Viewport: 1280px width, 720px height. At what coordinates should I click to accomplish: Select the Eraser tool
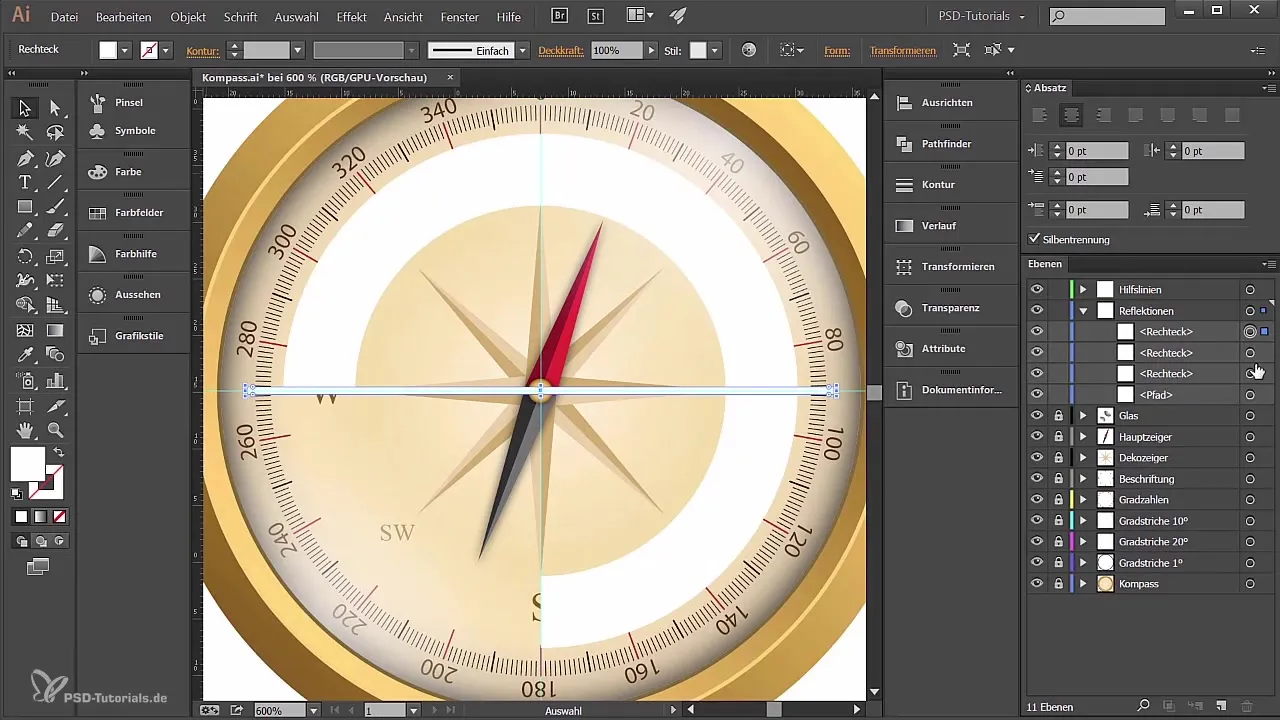click(x=55, y=231)
